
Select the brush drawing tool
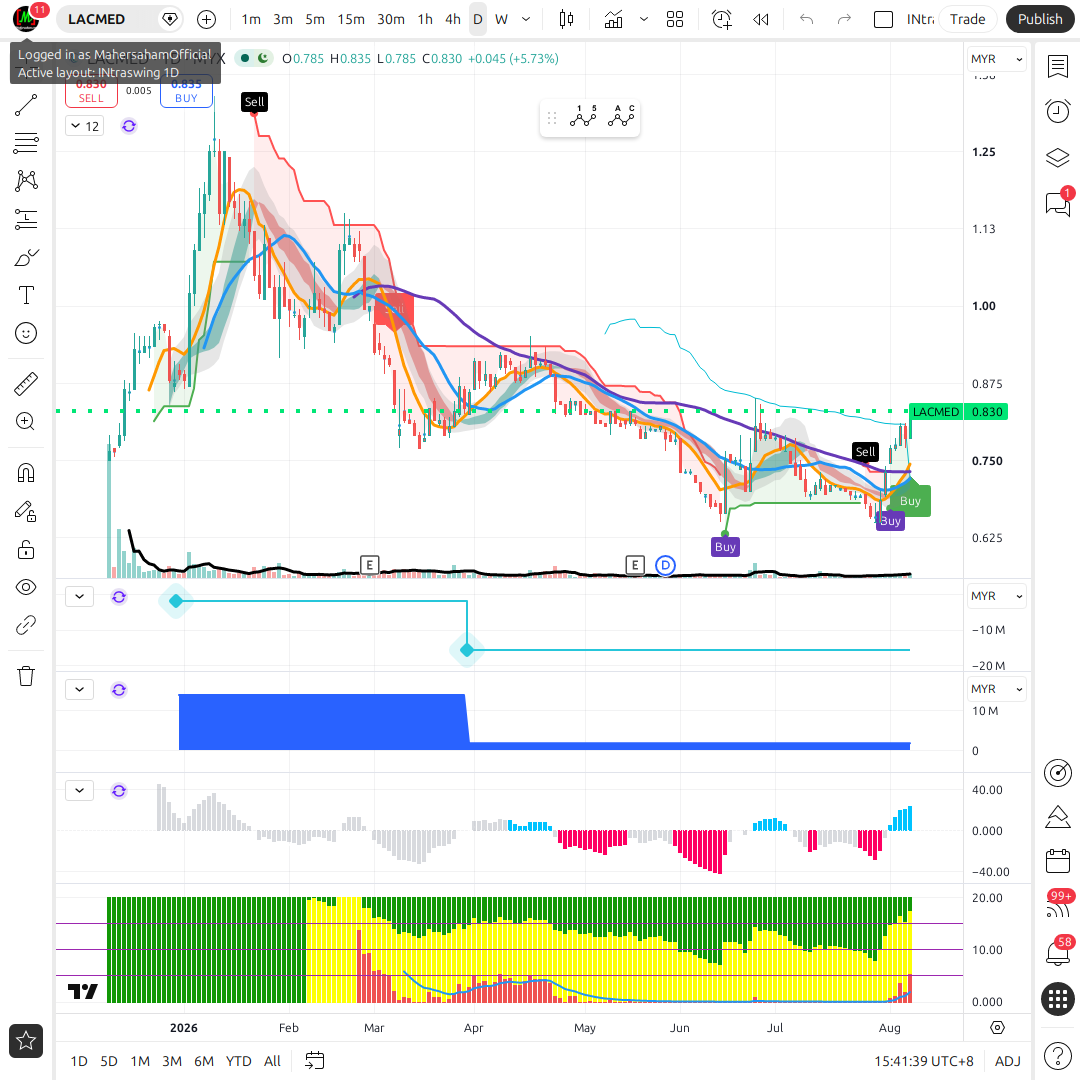point(26,258)
